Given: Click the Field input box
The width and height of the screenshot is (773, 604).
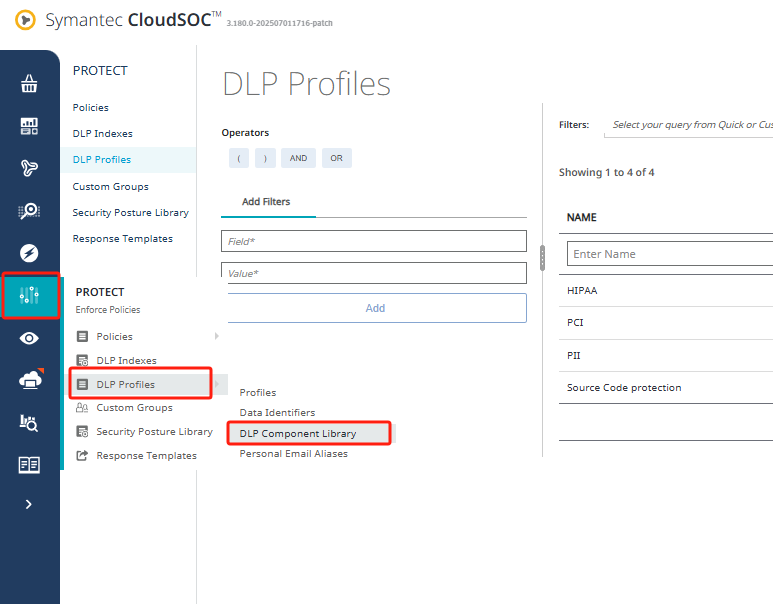Looking at the screenshot, I should coord(374,241).
